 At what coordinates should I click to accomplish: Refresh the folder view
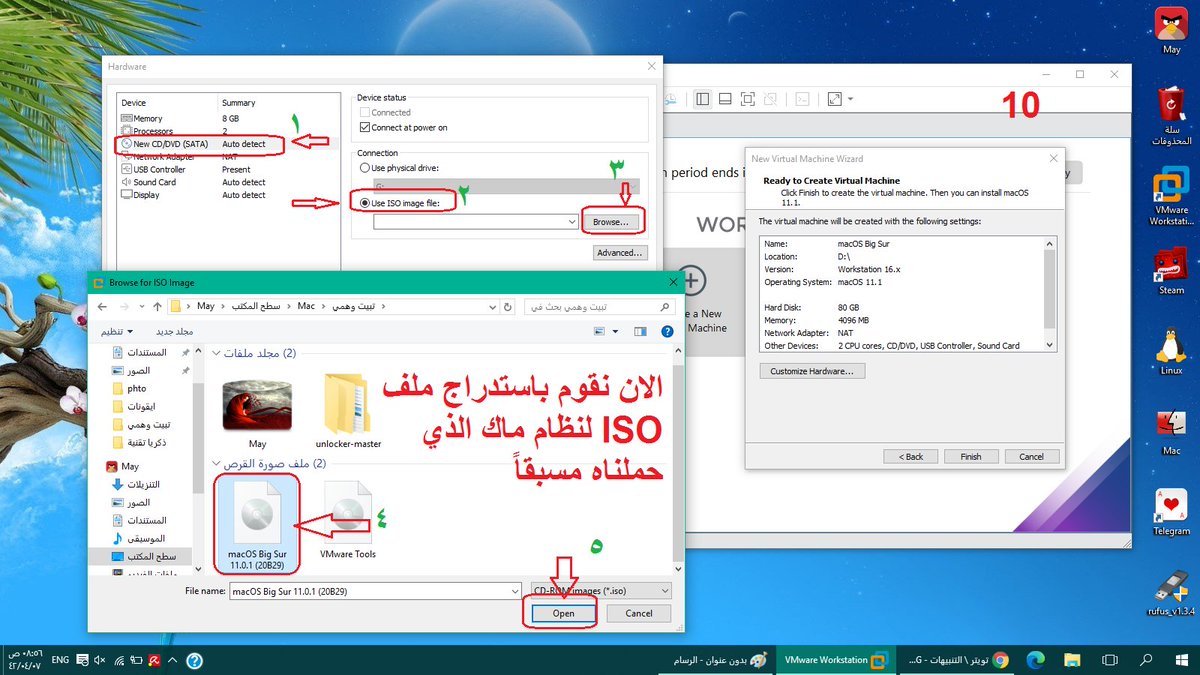point(509,306)
